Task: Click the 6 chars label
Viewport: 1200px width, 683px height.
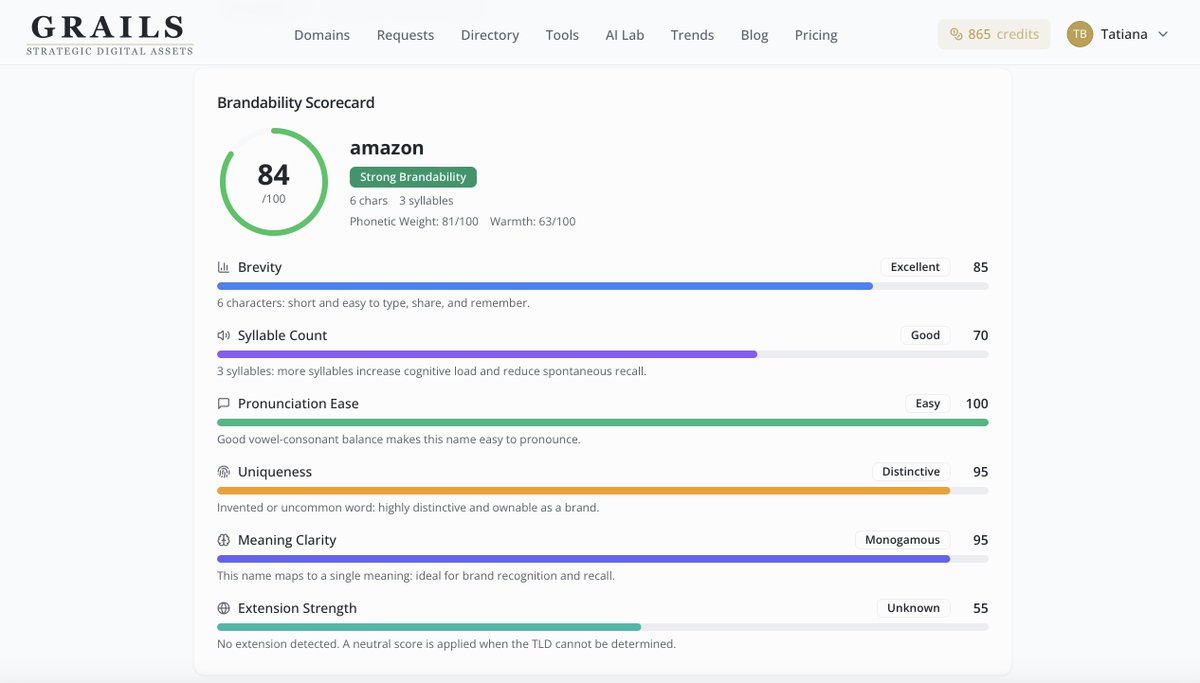Action: (x=368, y=201)
